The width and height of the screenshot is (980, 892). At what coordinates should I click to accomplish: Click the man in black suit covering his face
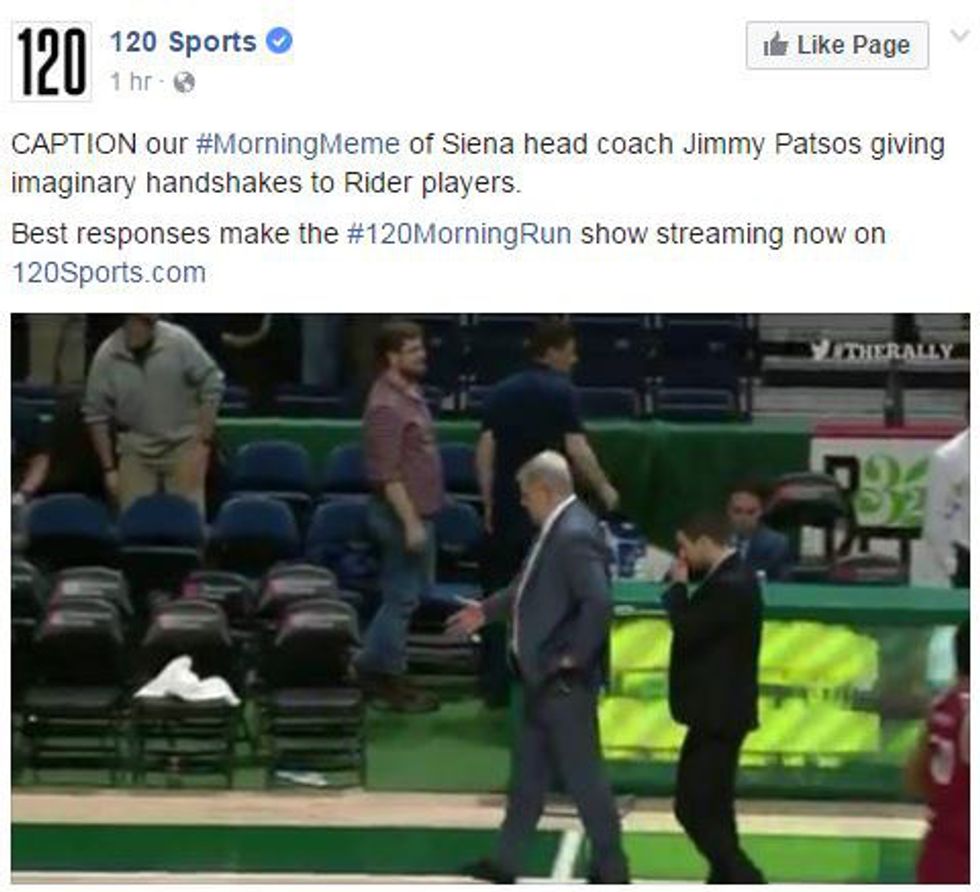[712, 694]
